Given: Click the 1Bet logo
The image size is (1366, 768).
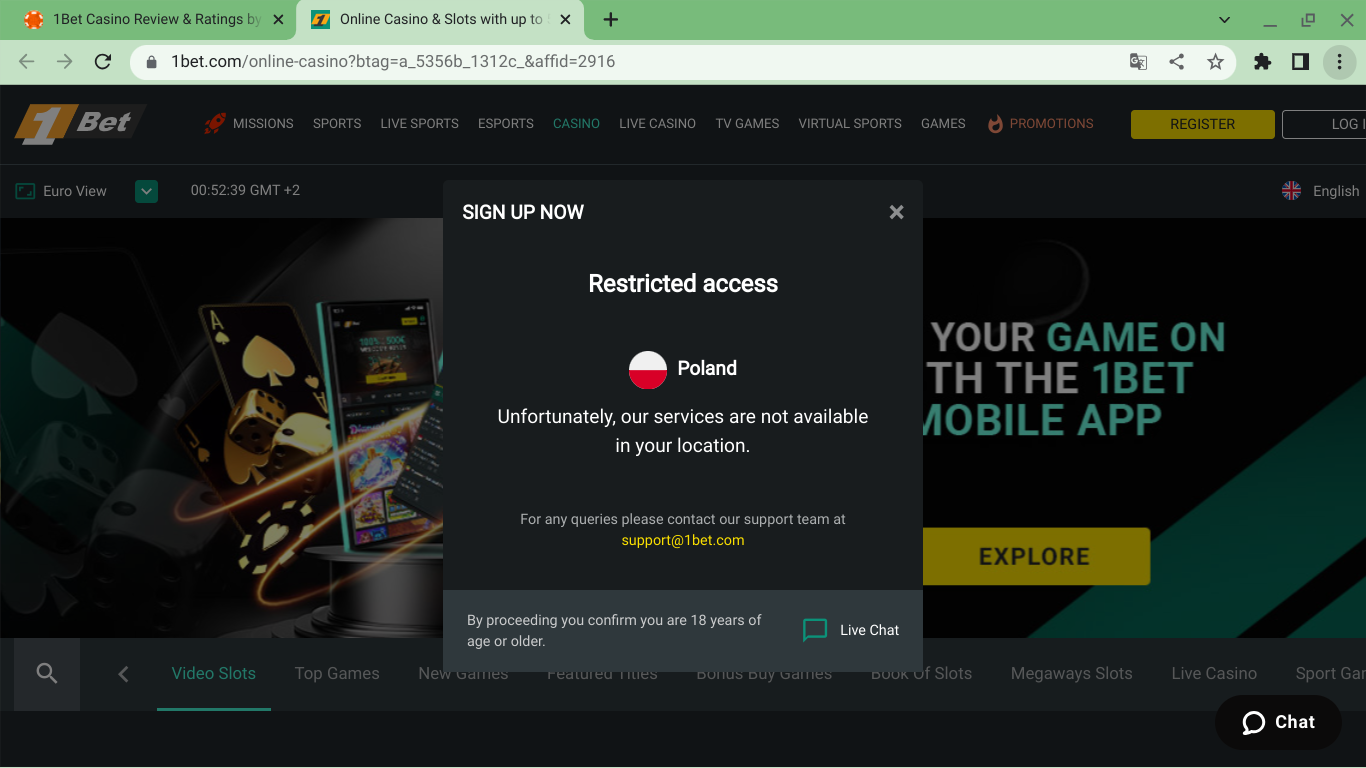Looking at the screenshot, I should pos(79,124).
